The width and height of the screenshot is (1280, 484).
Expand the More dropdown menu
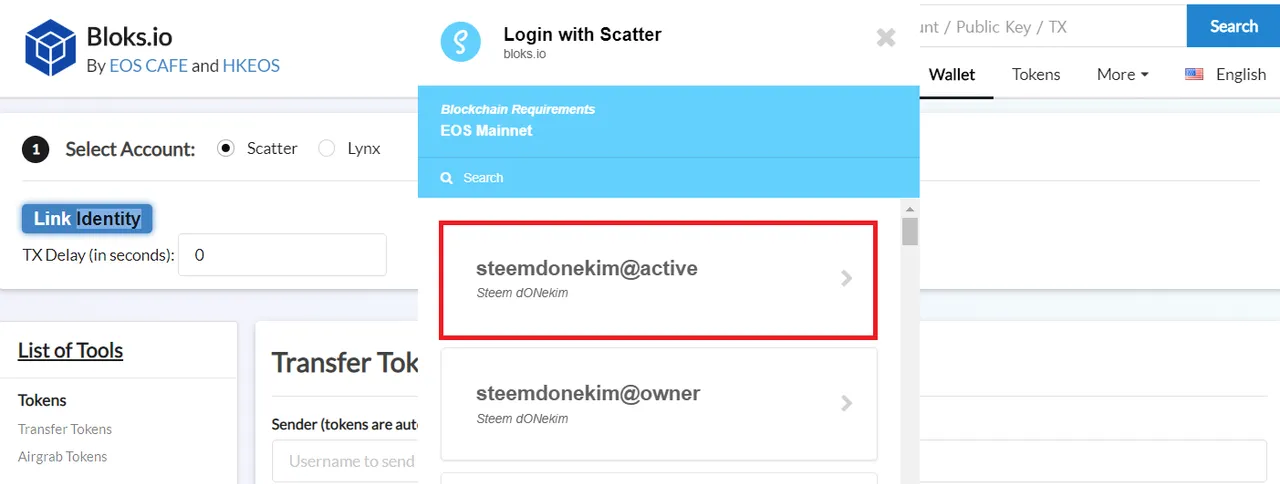[x=1122, y=74]
